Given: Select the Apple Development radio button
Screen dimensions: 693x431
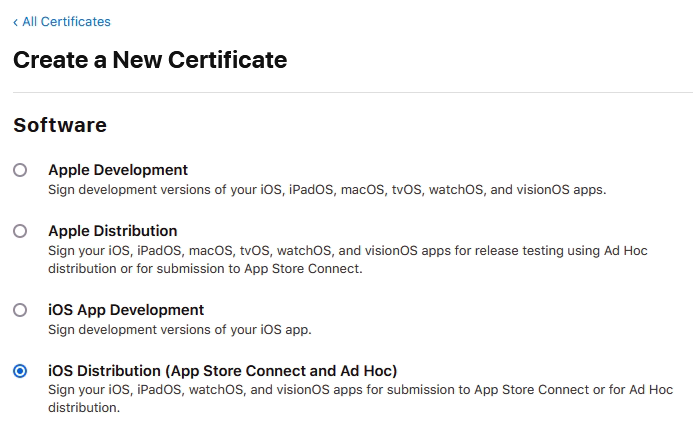Looking at the screenshot, I should pos(20,170).
